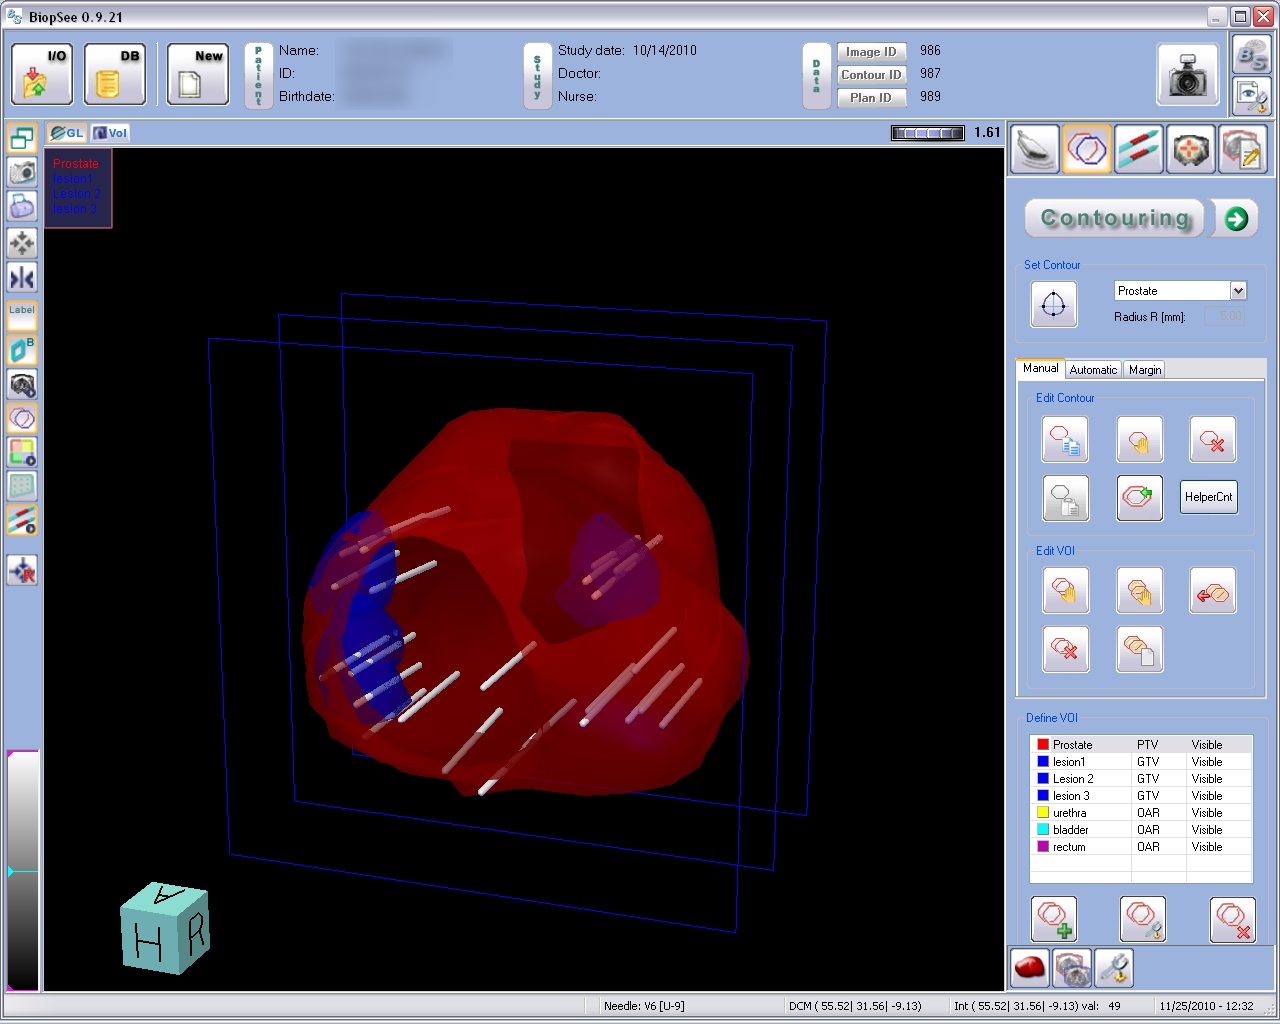This screenshot has height=1024, width=1280.
Task: Take a screenshot with the large camera icon
Action: pos(1188,74)
